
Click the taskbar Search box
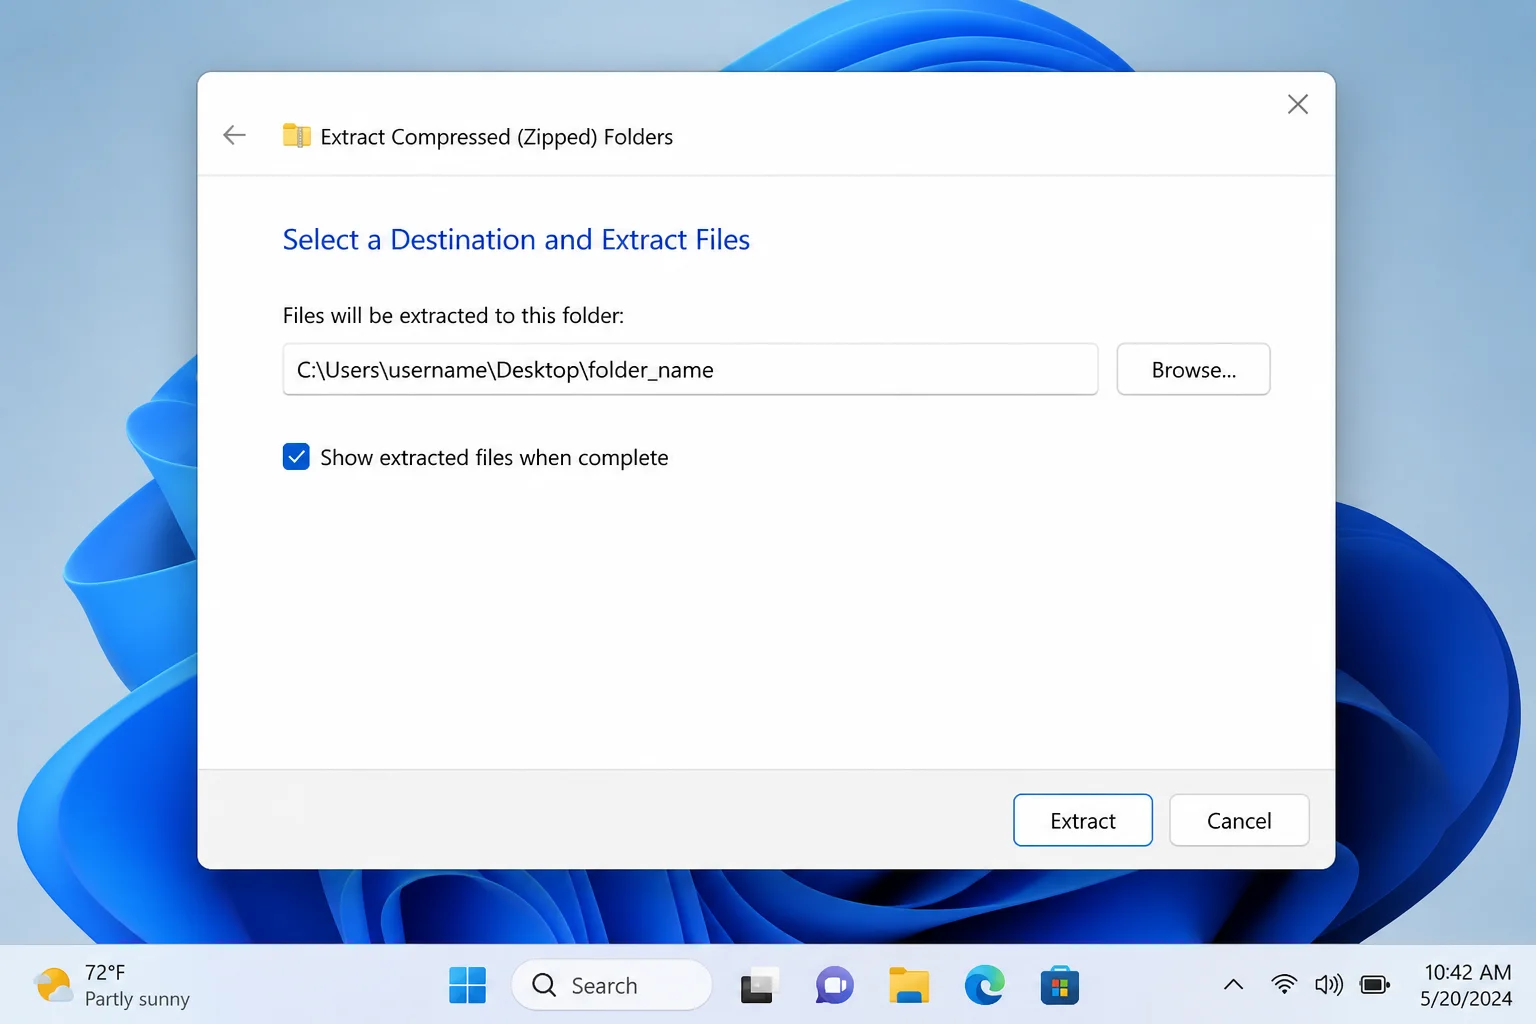pyautogui.click(x=612, y=985)
